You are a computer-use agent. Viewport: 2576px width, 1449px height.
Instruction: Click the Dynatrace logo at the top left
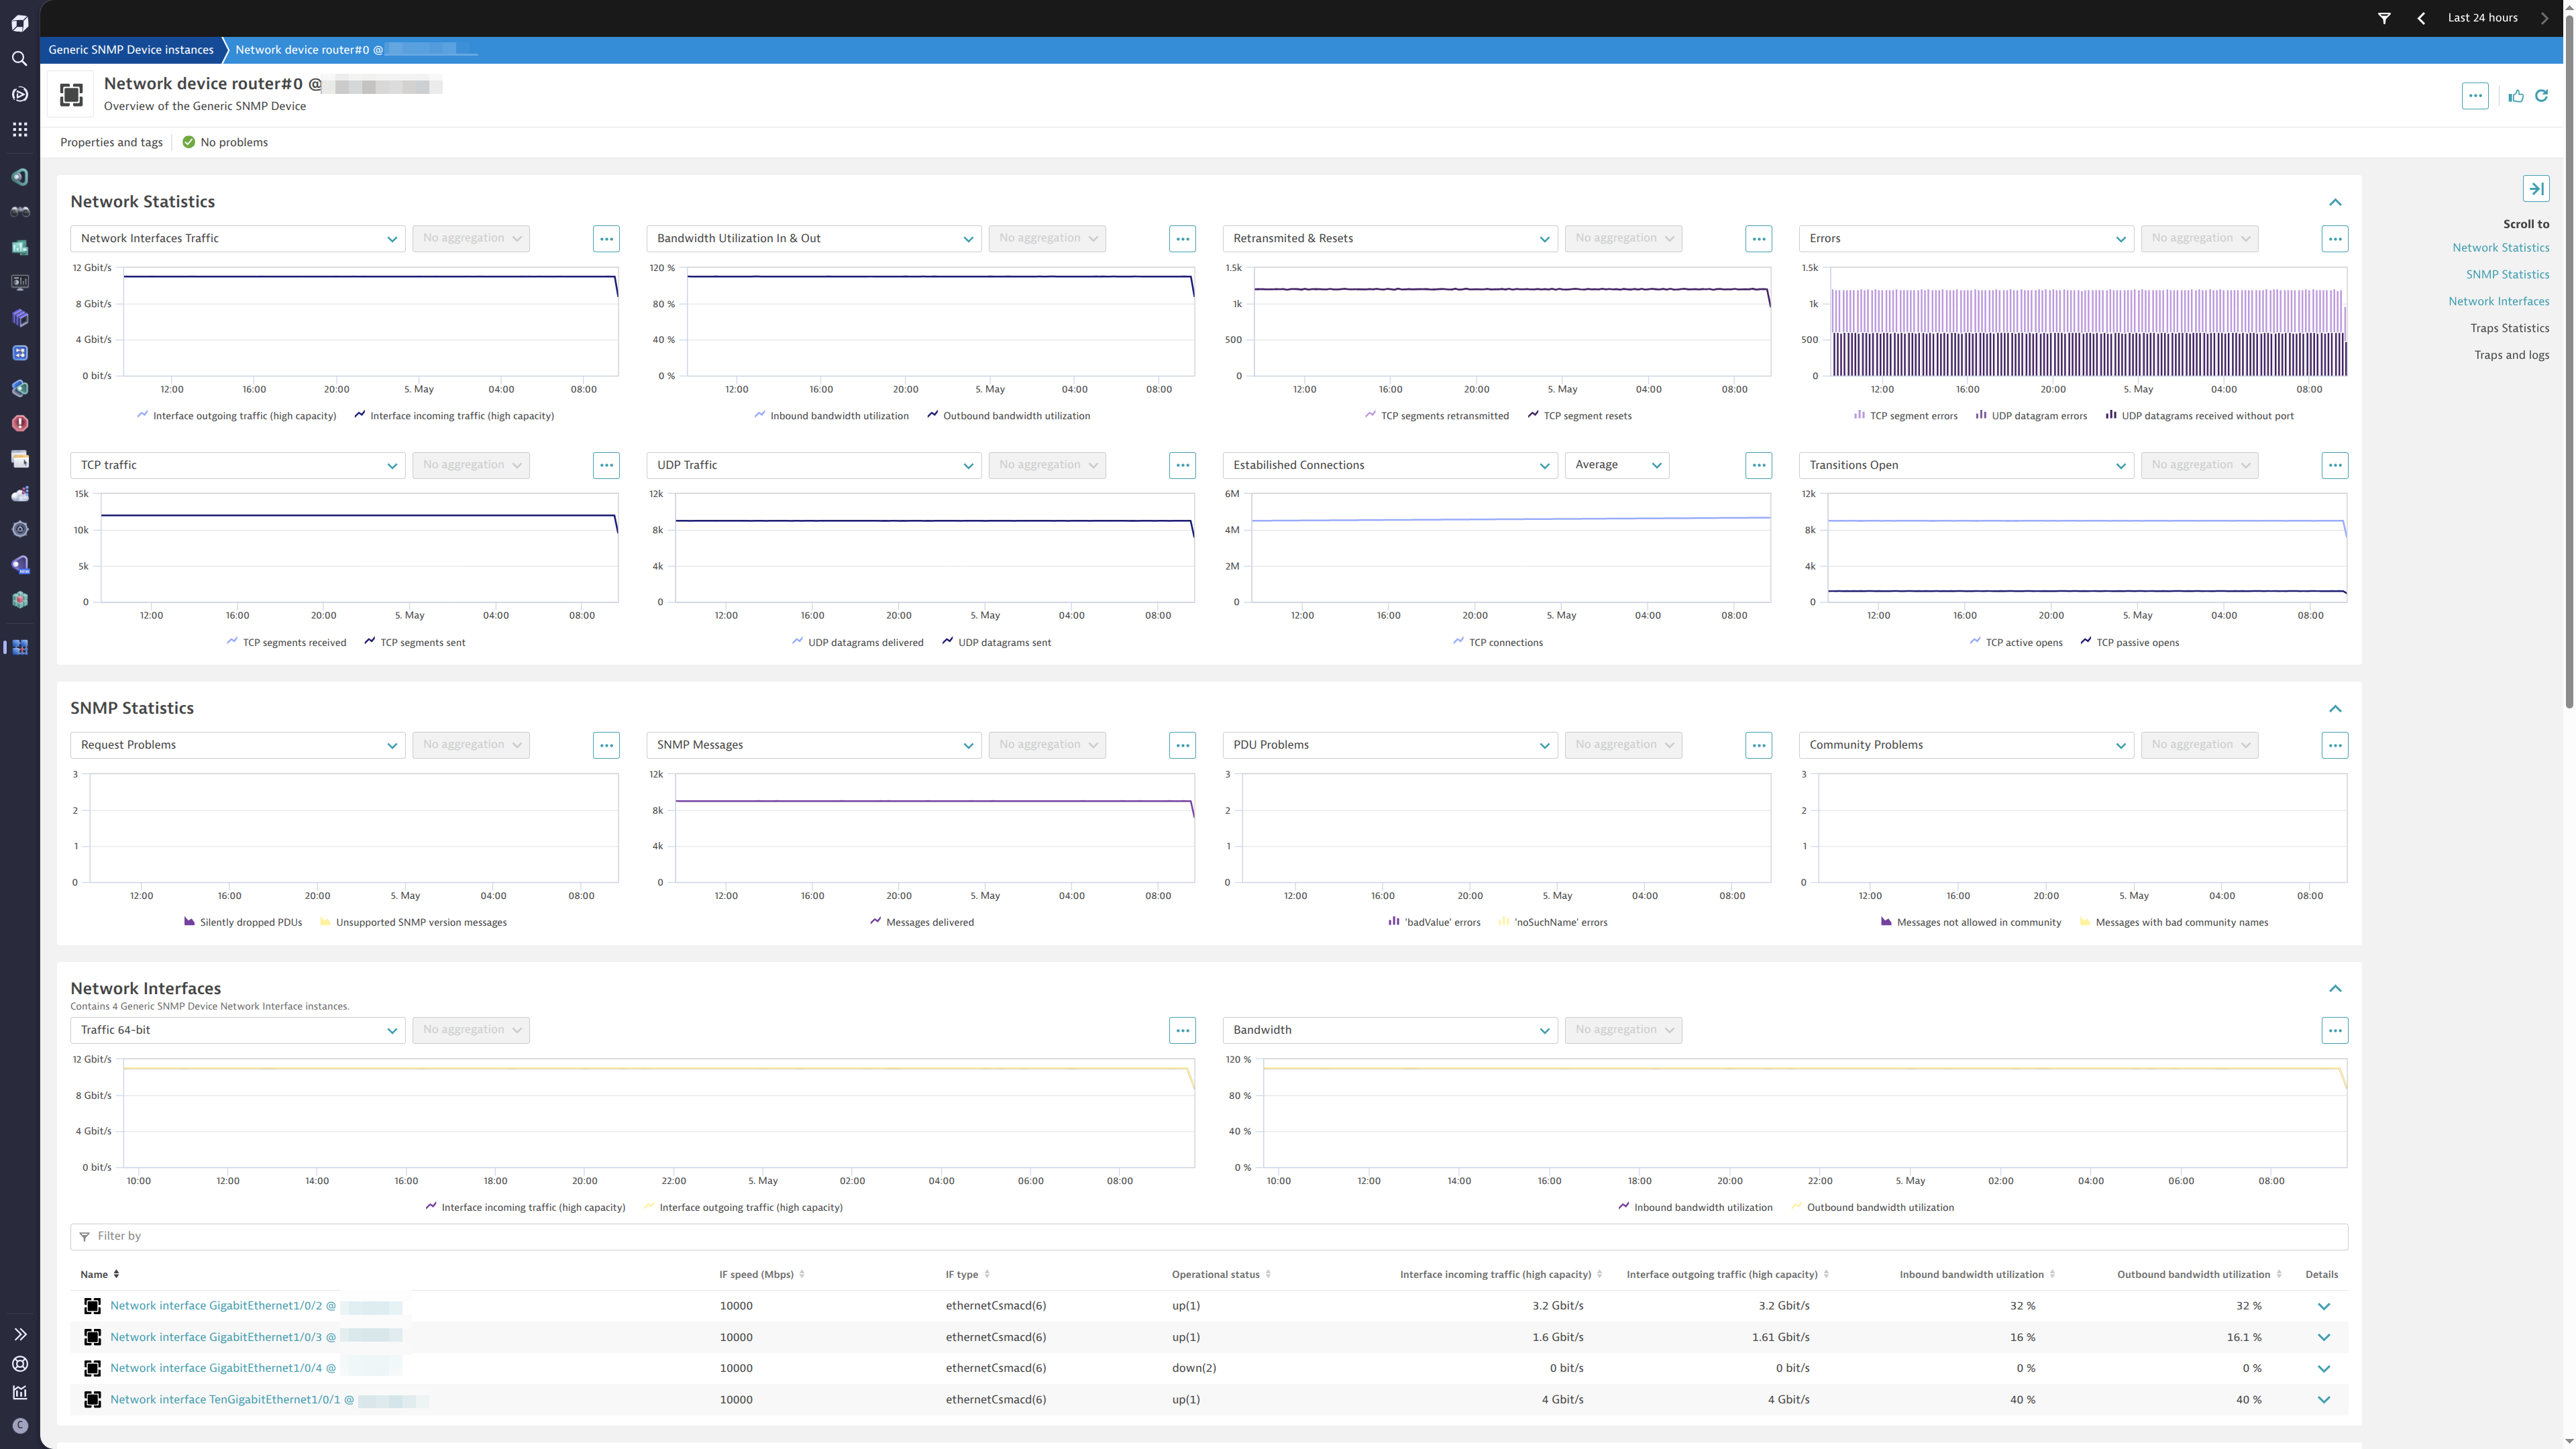tap(19, 21)
